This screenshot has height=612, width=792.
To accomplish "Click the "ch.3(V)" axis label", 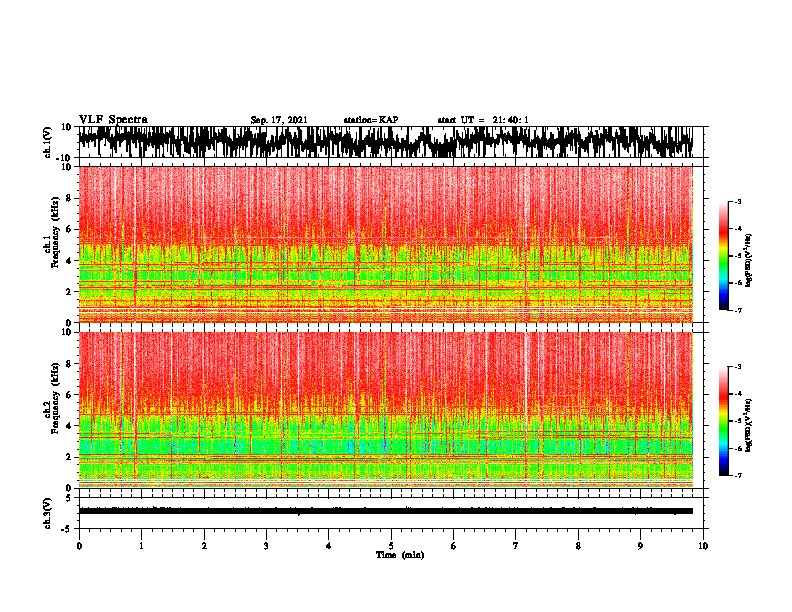I will [49, 513].
